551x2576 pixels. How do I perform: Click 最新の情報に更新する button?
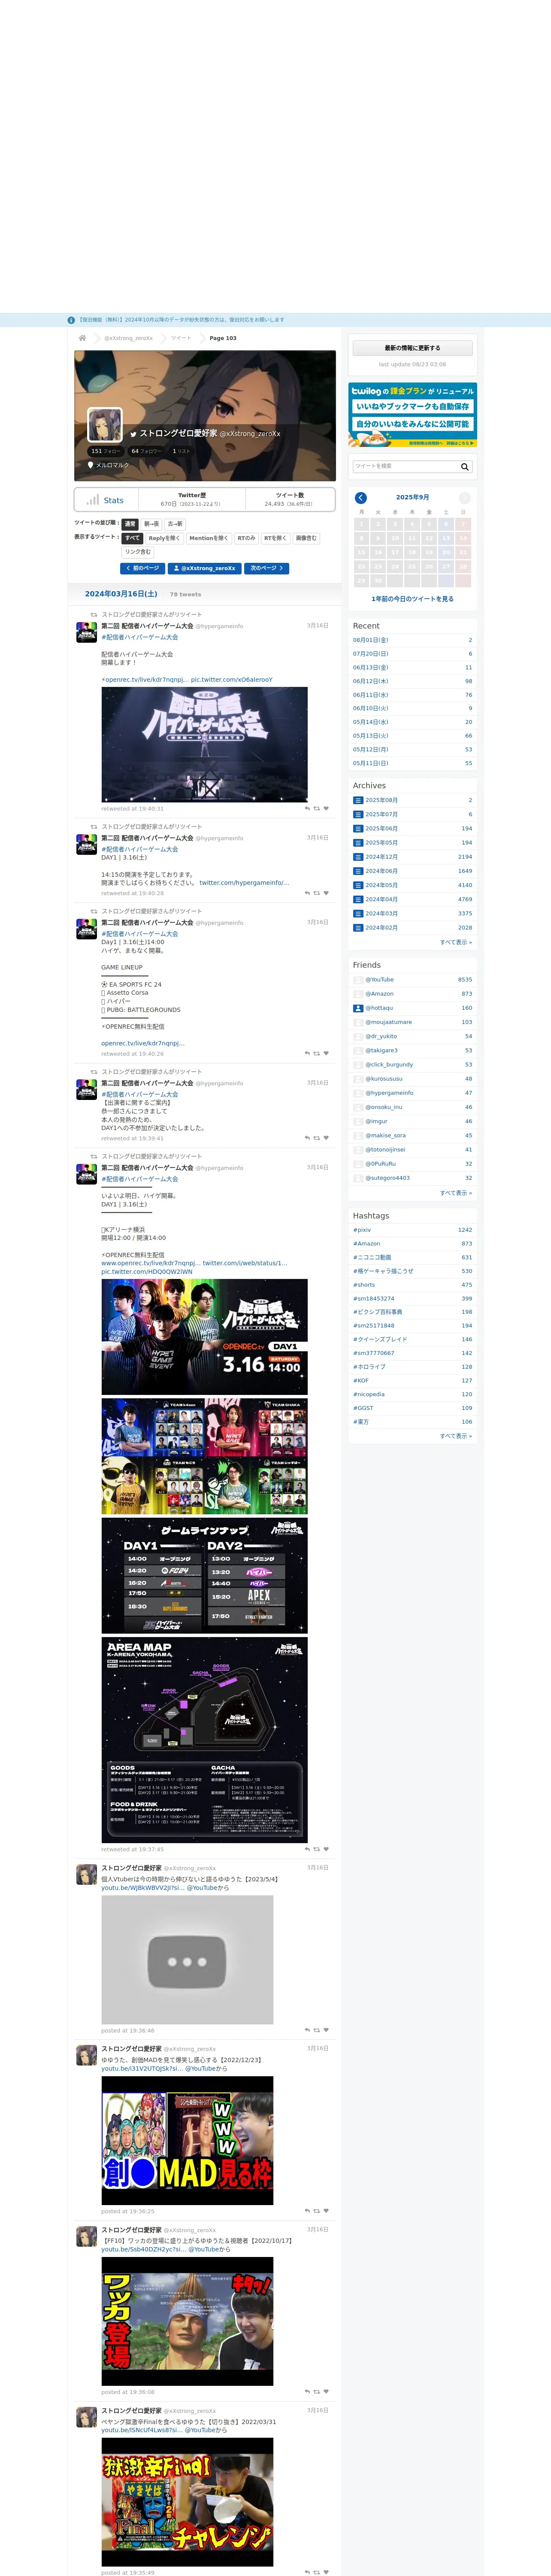pyautogui.click(x=412, y=348)
